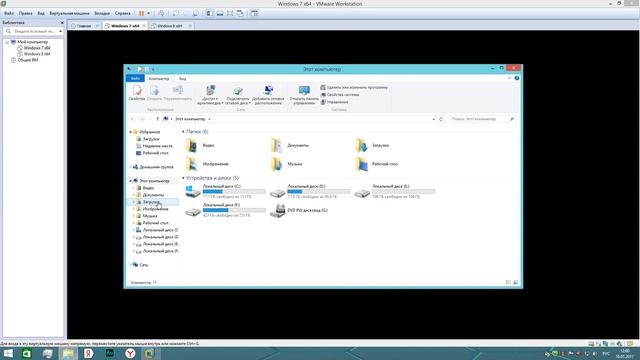The height and width of the screenshot is (360, 640).
Task: Close the Windows 7 x64 tab
Action: [x=144, y=26]
